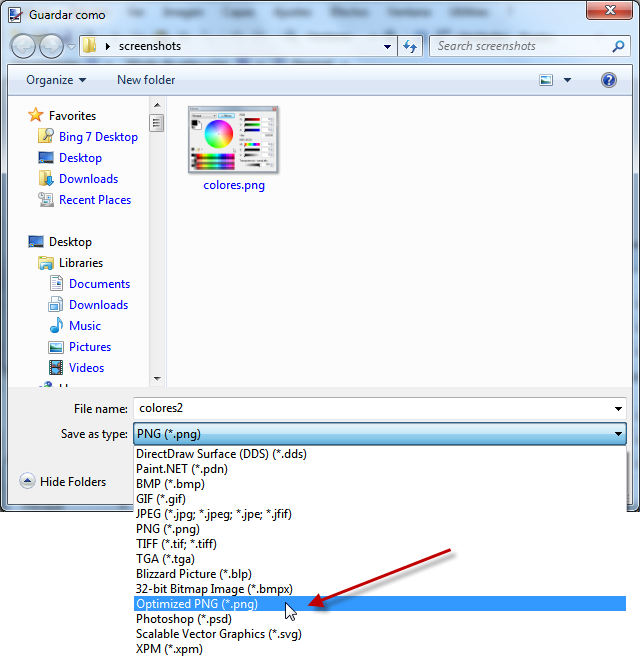Choose TGA (*.tga) file type
640x656 pixels.
(x=380, y=559)
